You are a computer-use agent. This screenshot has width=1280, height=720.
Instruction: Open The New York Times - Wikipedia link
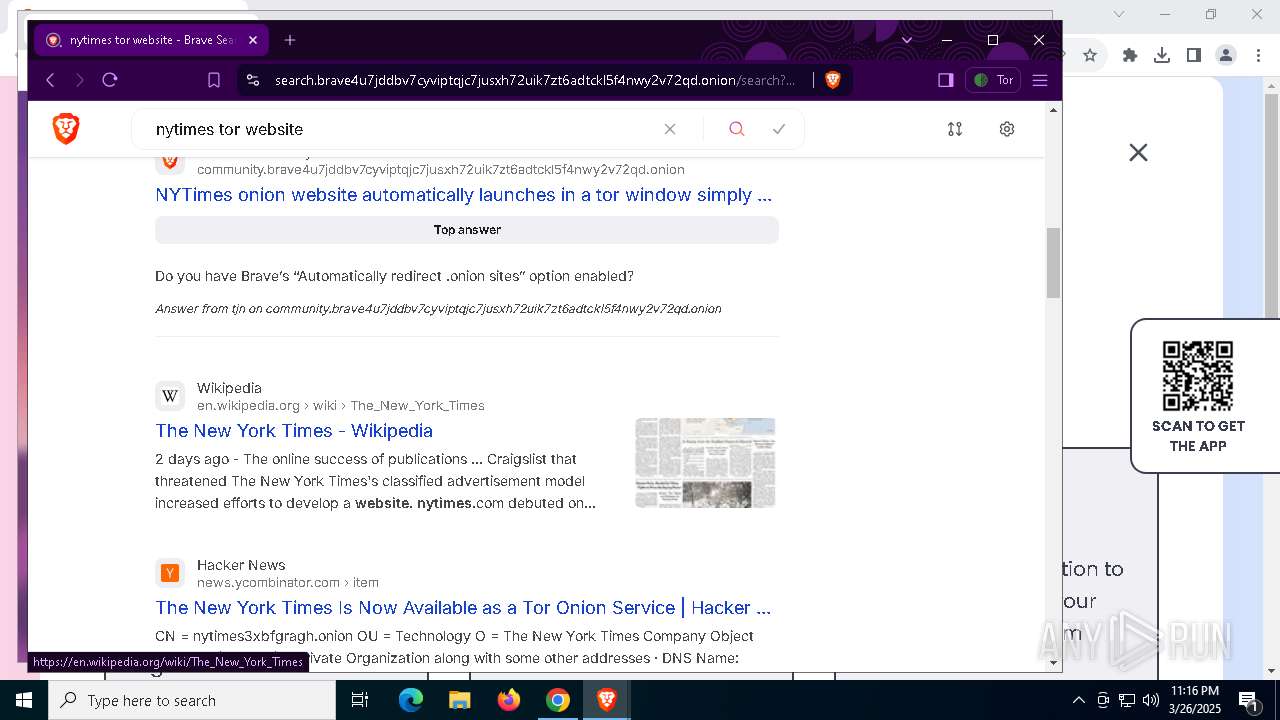tap(294, 431)
